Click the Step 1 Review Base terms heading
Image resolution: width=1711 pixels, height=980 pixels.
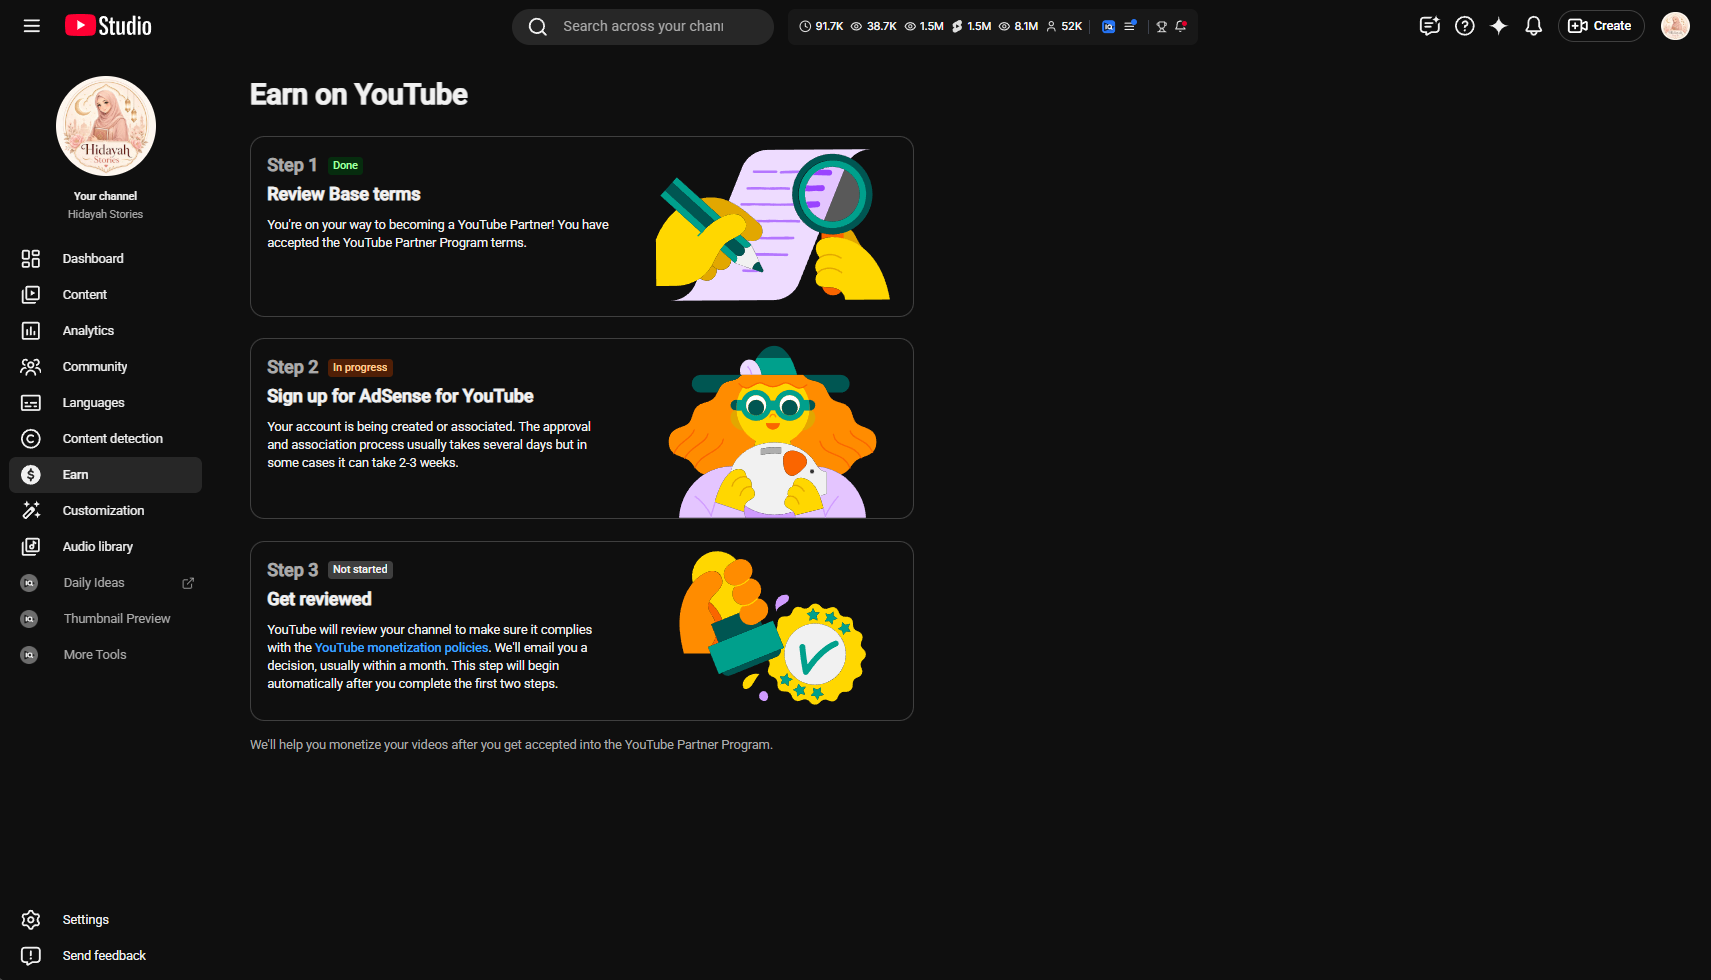(344, 194)
